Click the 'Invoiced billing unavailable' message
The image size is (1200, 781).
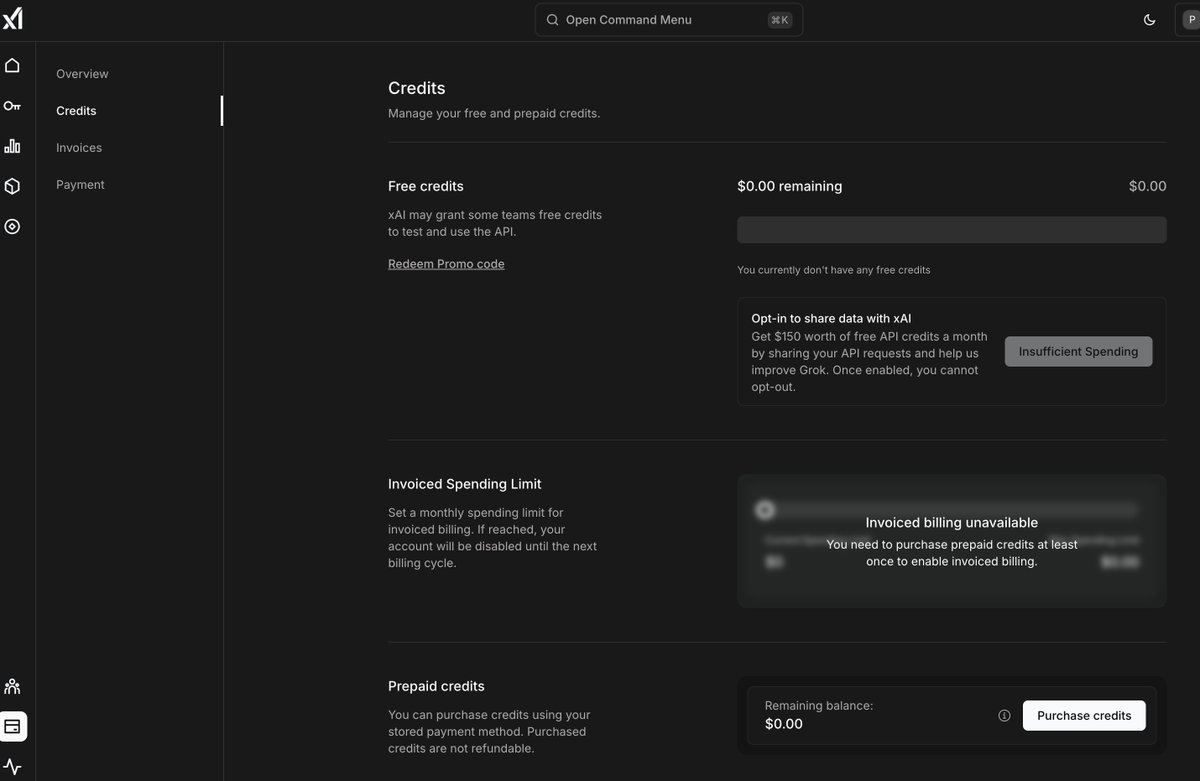951,522
